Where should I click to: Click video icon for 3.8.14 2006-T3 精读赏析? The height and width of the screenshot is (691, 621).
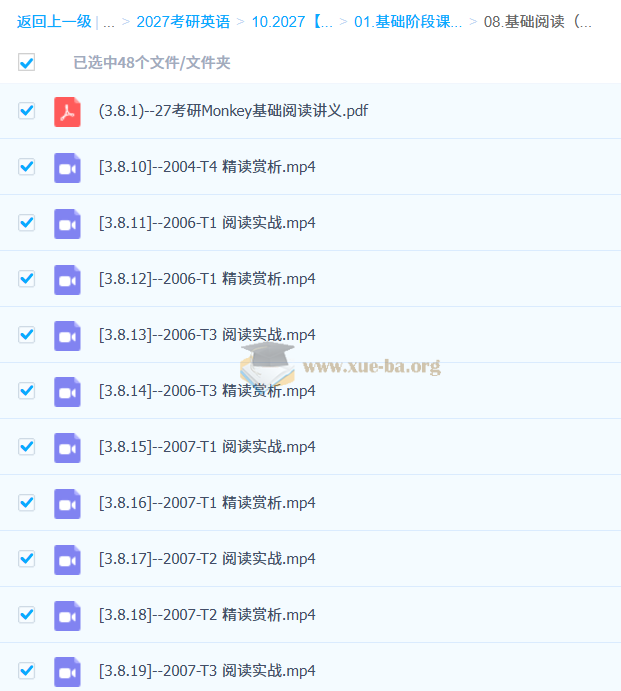tap(67, 391)
